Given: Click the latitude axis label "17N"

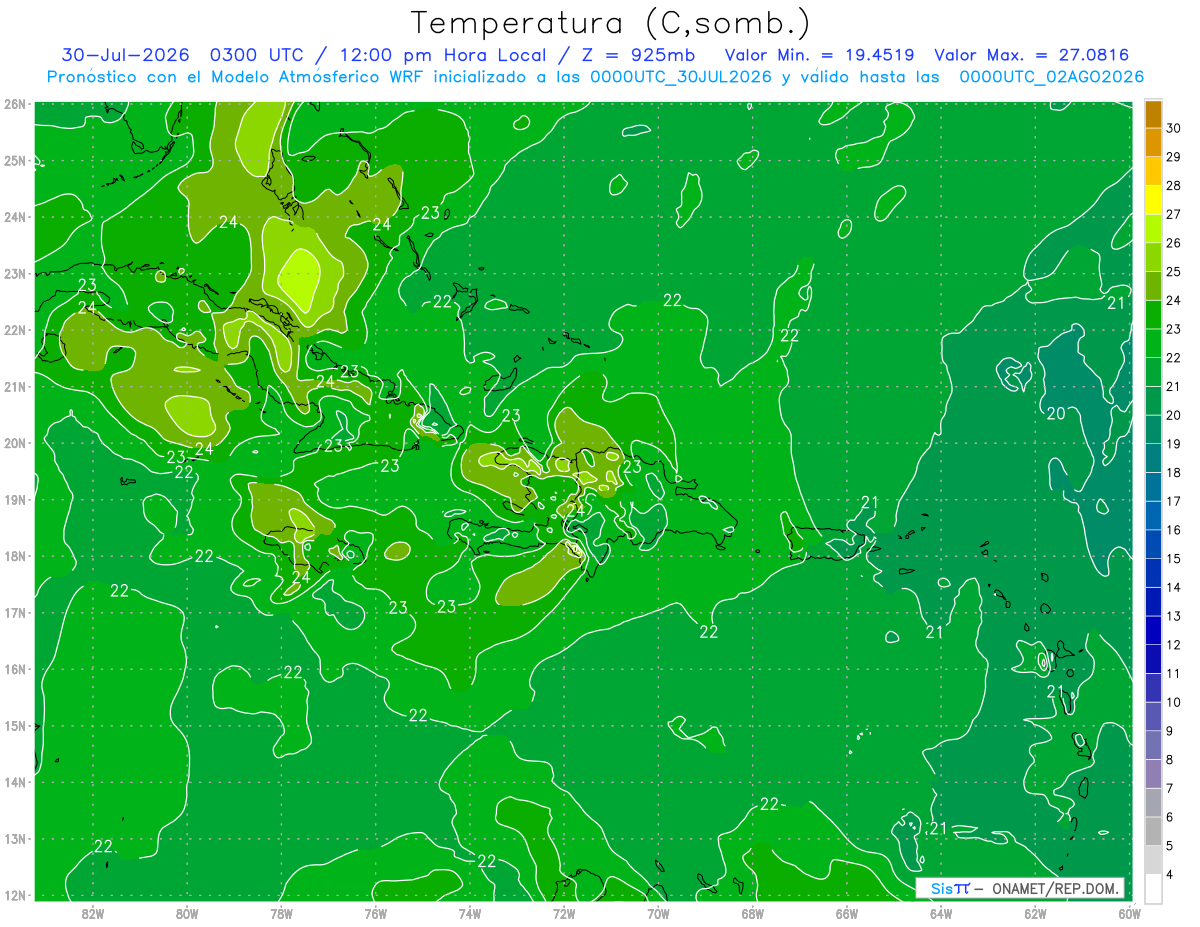Looking at the screenshot, I should pyautogui.click(x=15, y=612).
